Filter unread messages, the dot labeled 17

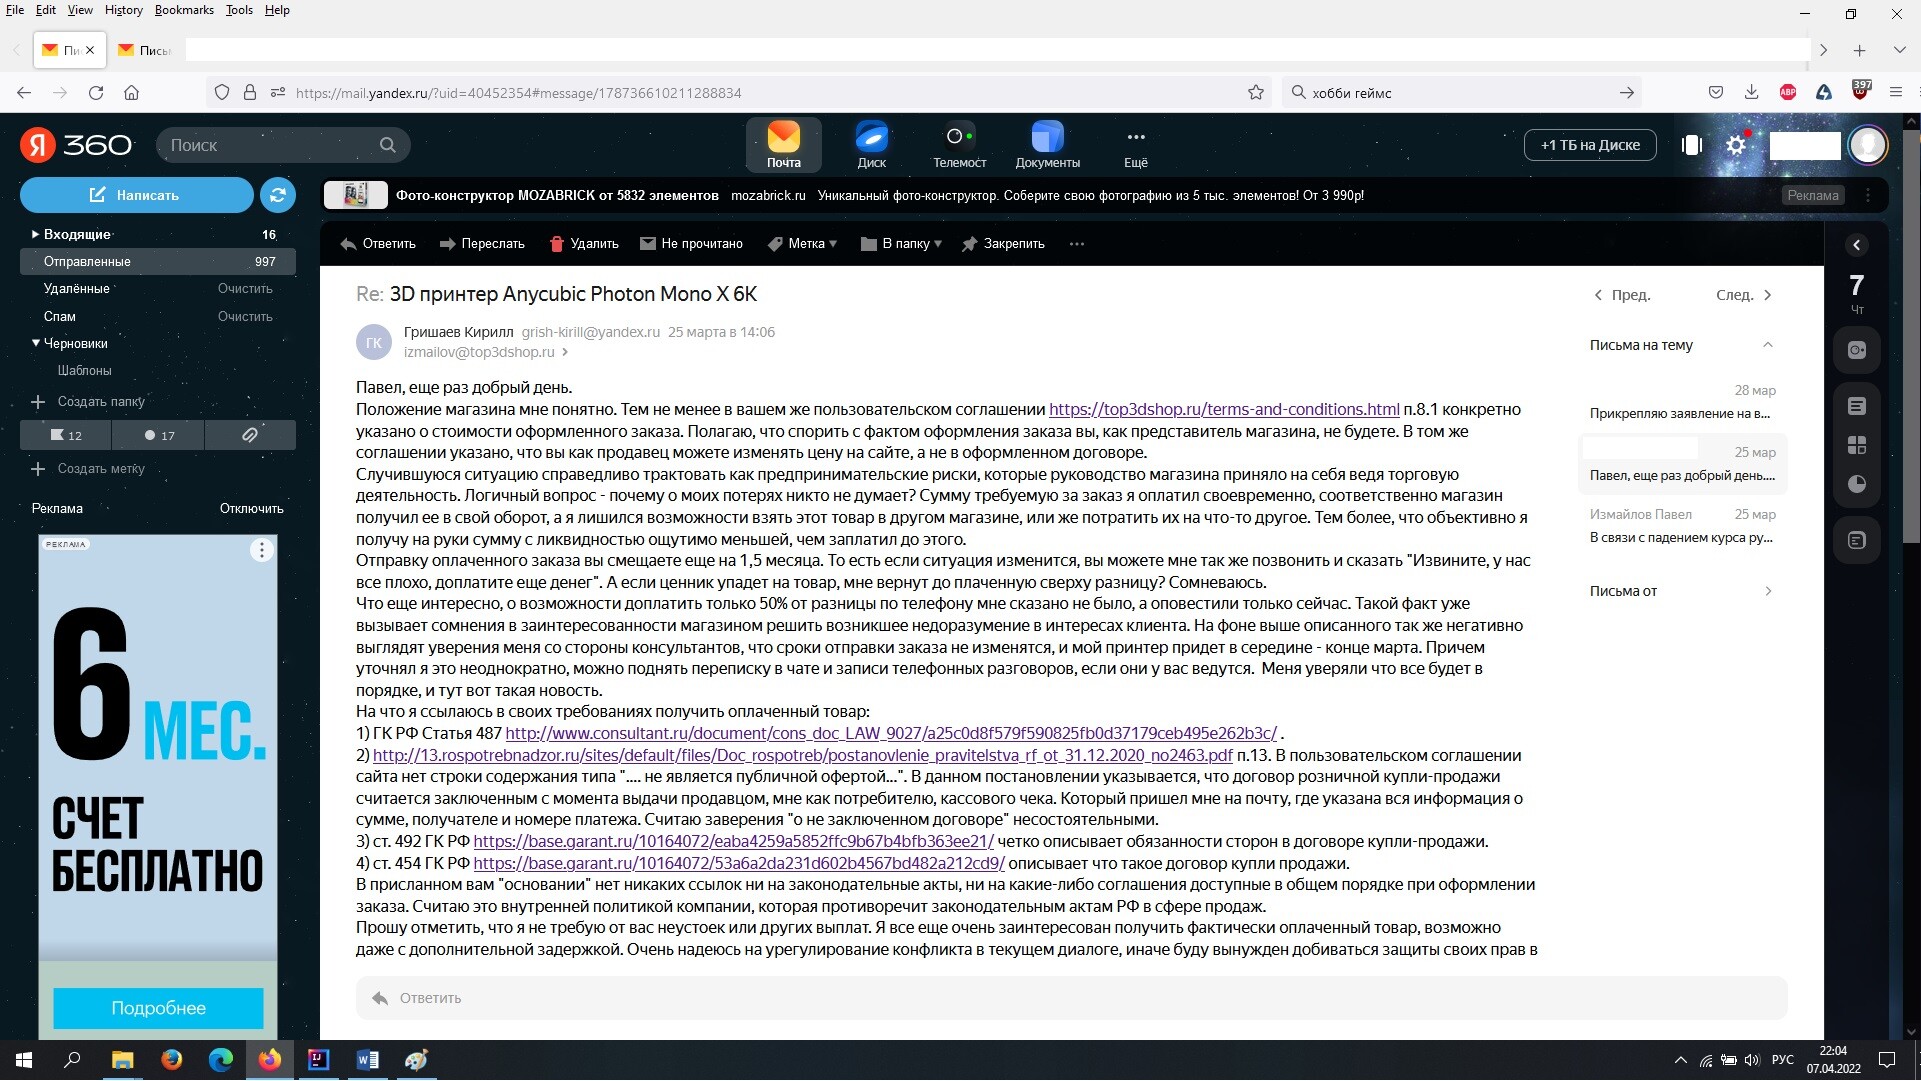click(x=158, y=435)
